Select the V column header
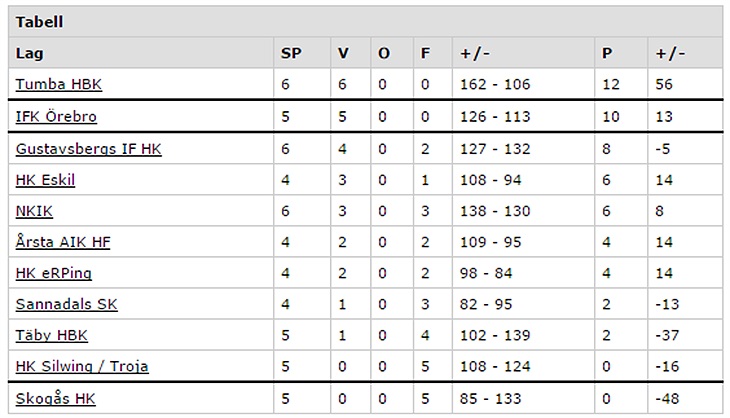Image resolution: width=730 pixels, height=418 pixels. click(344, 53)
